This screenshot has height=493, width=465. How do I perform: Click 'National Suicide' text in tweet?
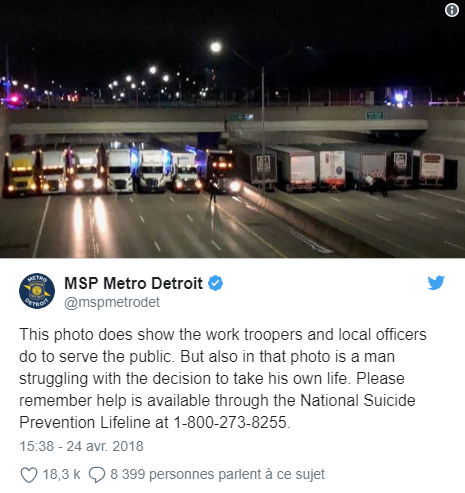pos(358,400)
